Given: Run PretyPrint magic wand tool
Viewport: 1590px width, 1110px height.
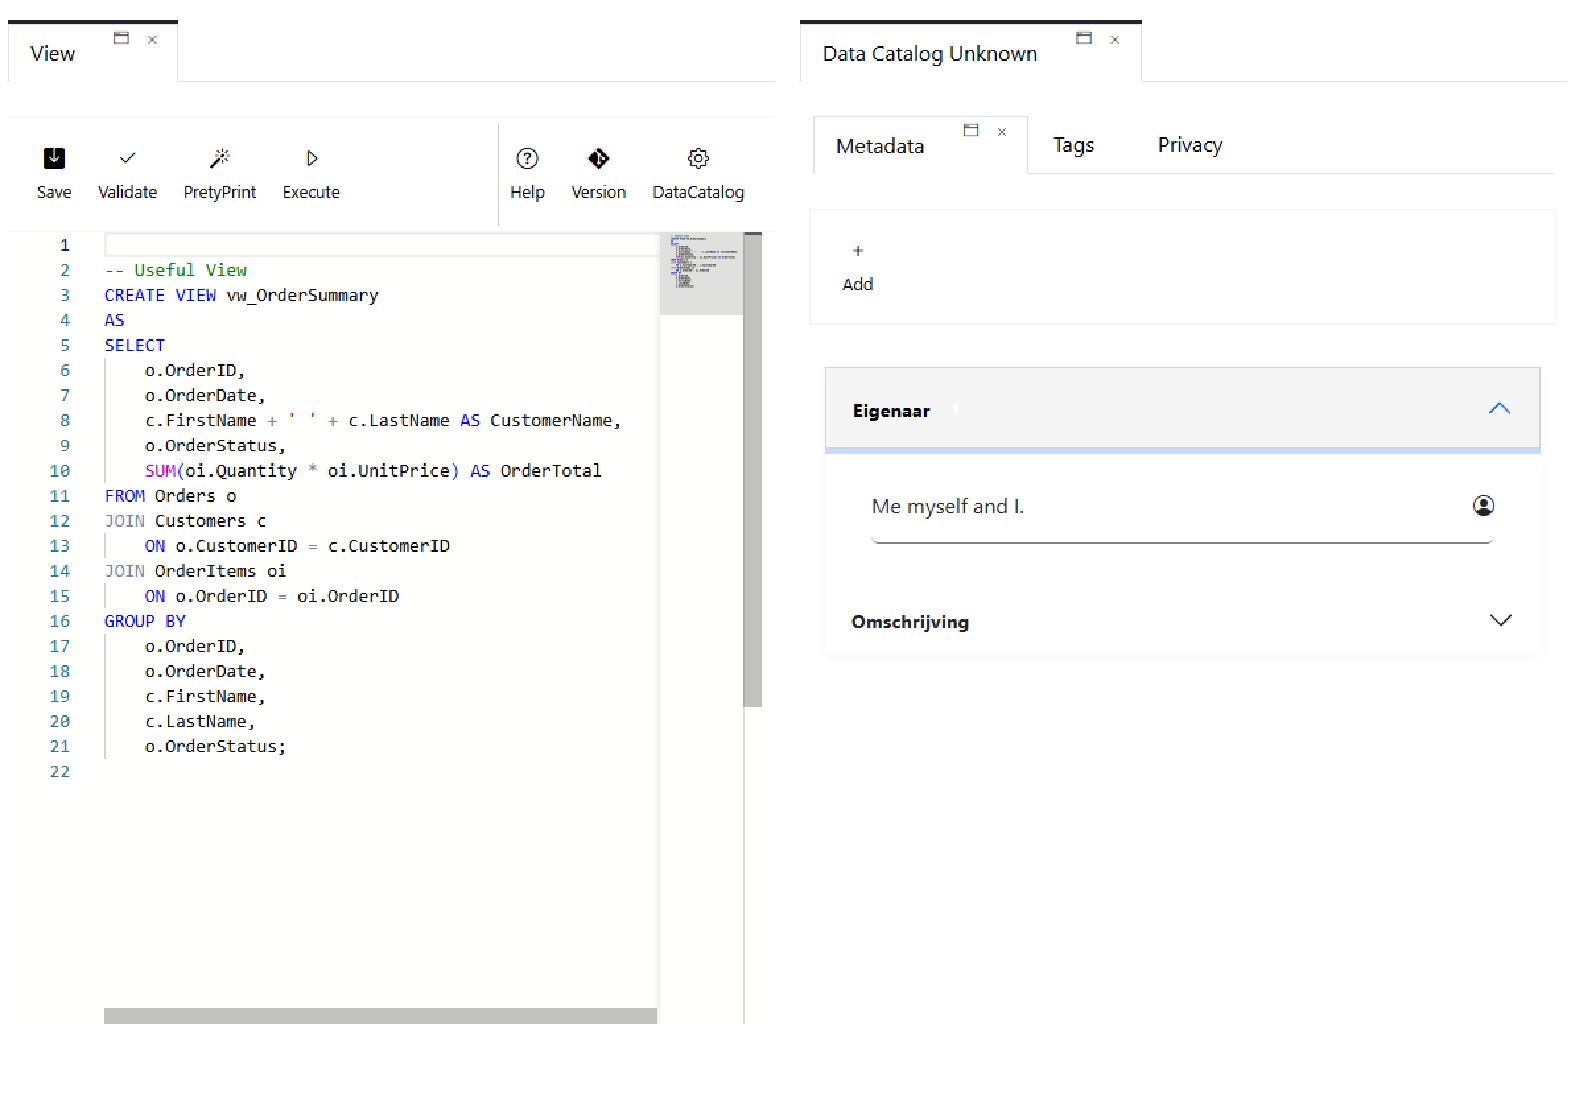Looking at the screenshot, I should click(220, 158).
